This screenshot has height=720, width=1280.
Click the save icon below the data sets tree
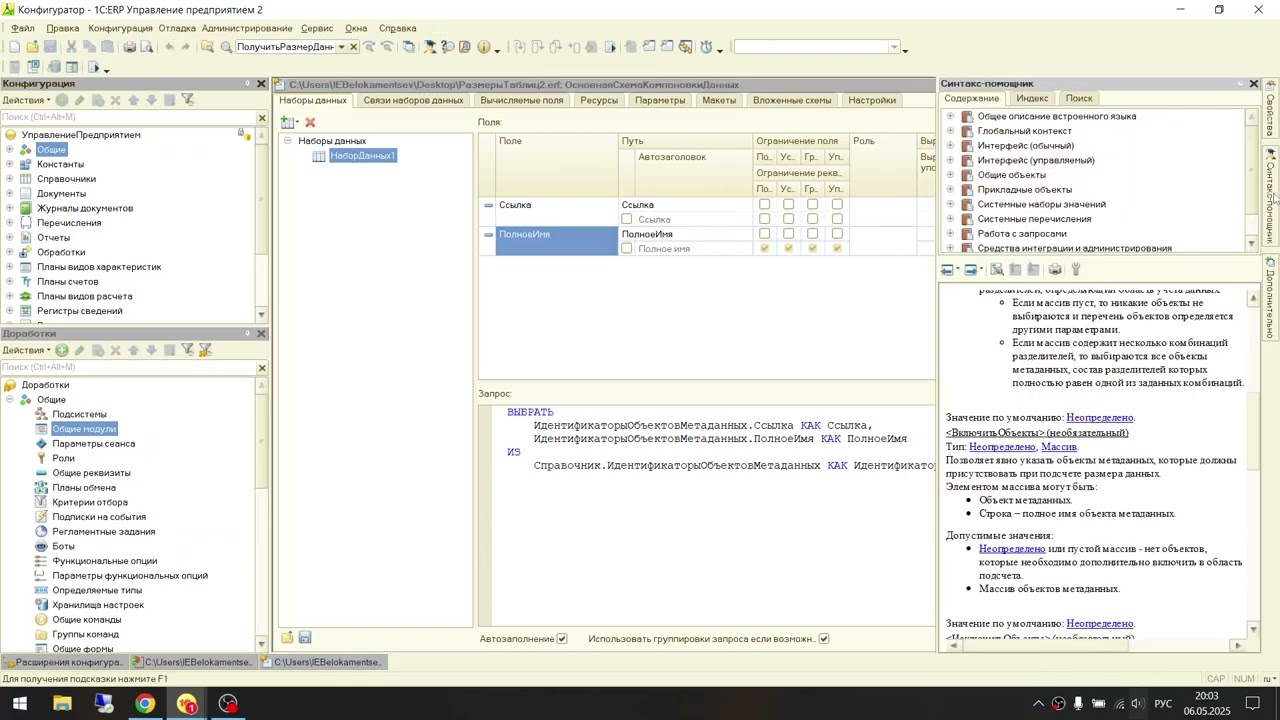tap(305, 638)
